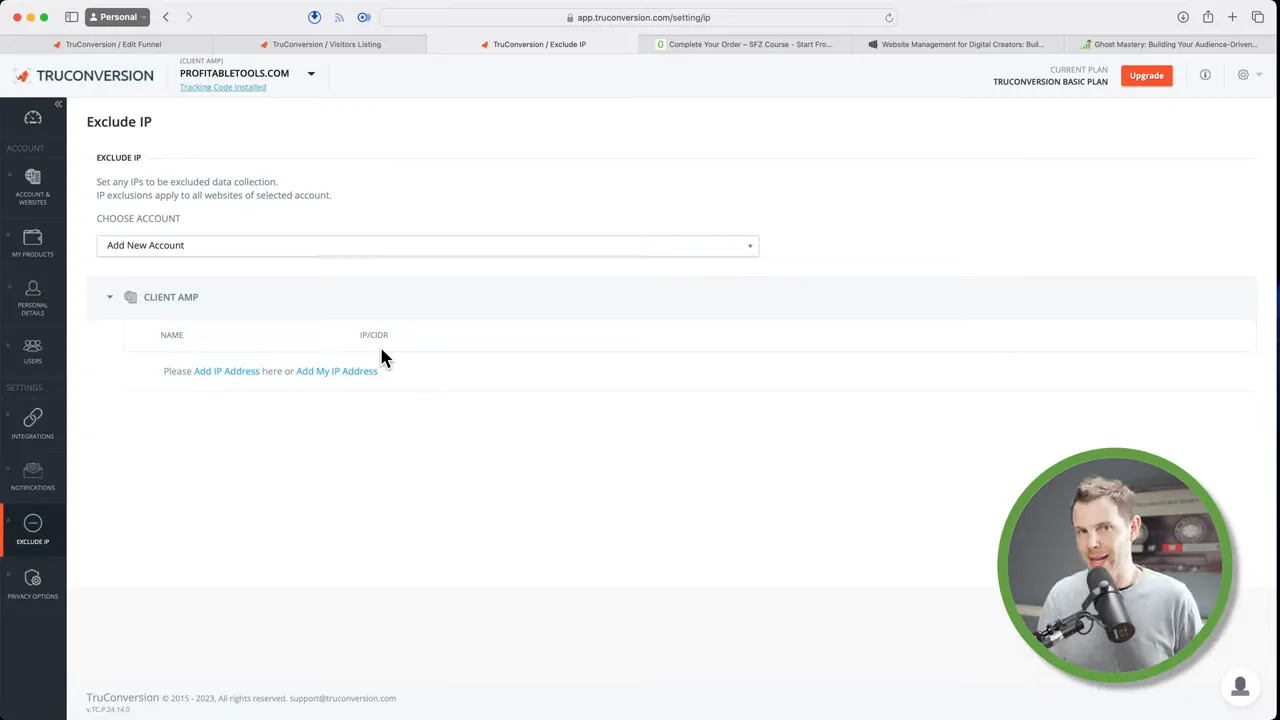The height and width of the screenshot is (720, 1280).
Task: Open the Share menu in Safari
Action: [1208, 17]
